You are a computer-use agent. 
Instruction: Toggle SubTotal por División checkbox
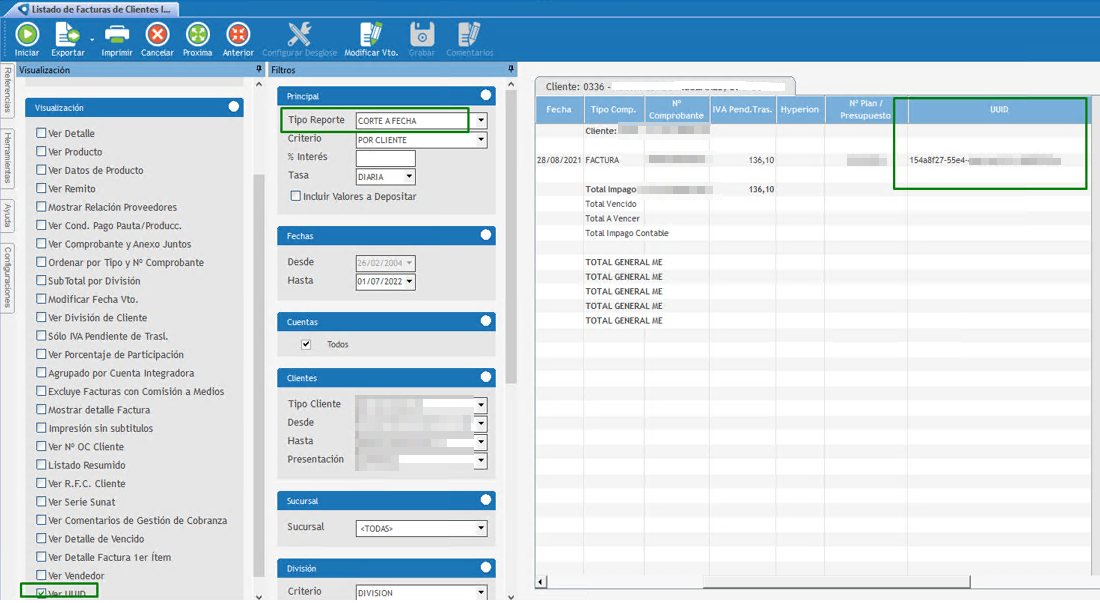click(41, 280)
